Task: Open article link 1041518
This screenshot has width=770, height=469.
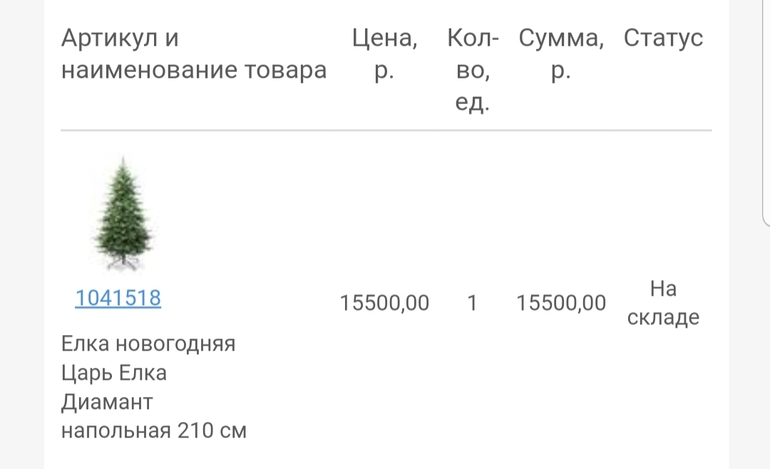Action: click(117, 298)
